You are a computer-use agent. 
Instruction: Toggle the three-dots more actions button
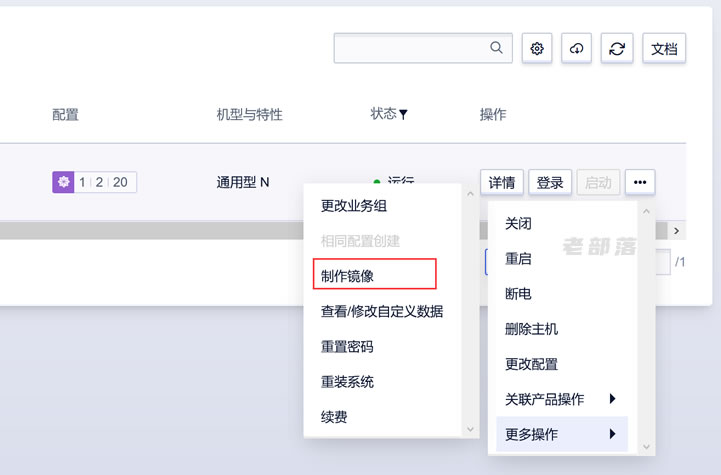[x=640, y=183]
